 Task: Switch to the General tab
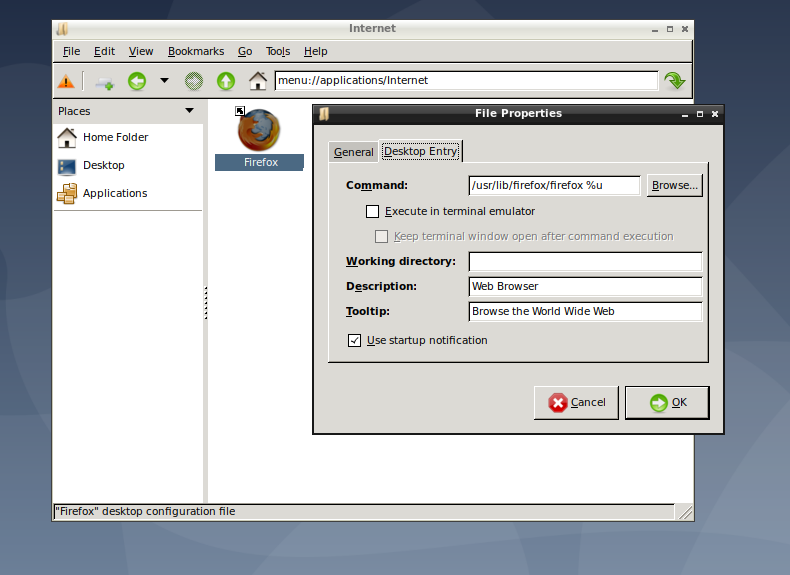353,152
